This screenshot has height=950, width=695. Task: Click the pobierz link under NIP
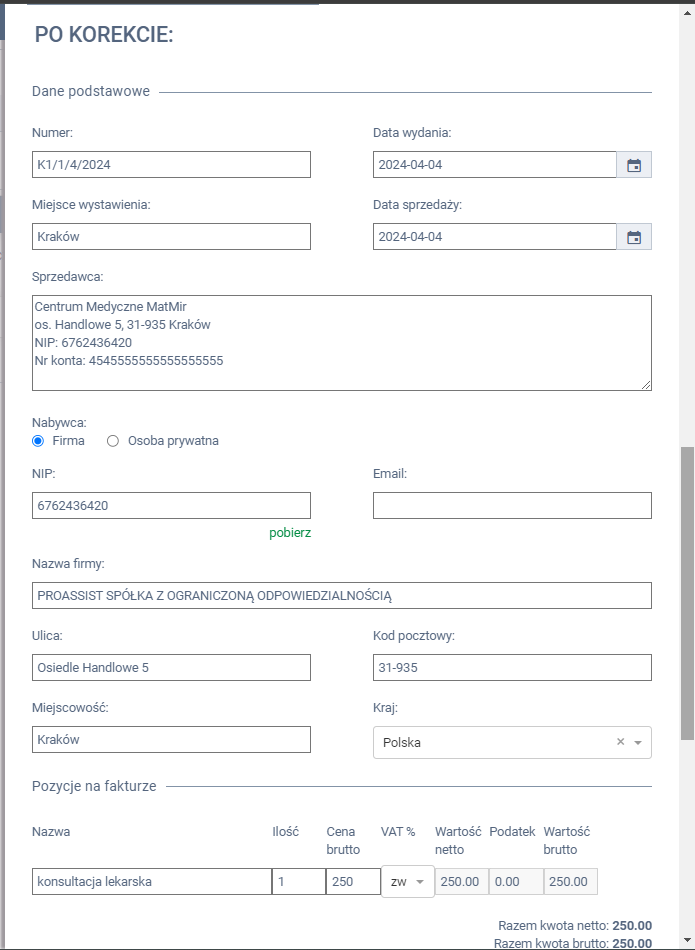(x=290, y=533)
